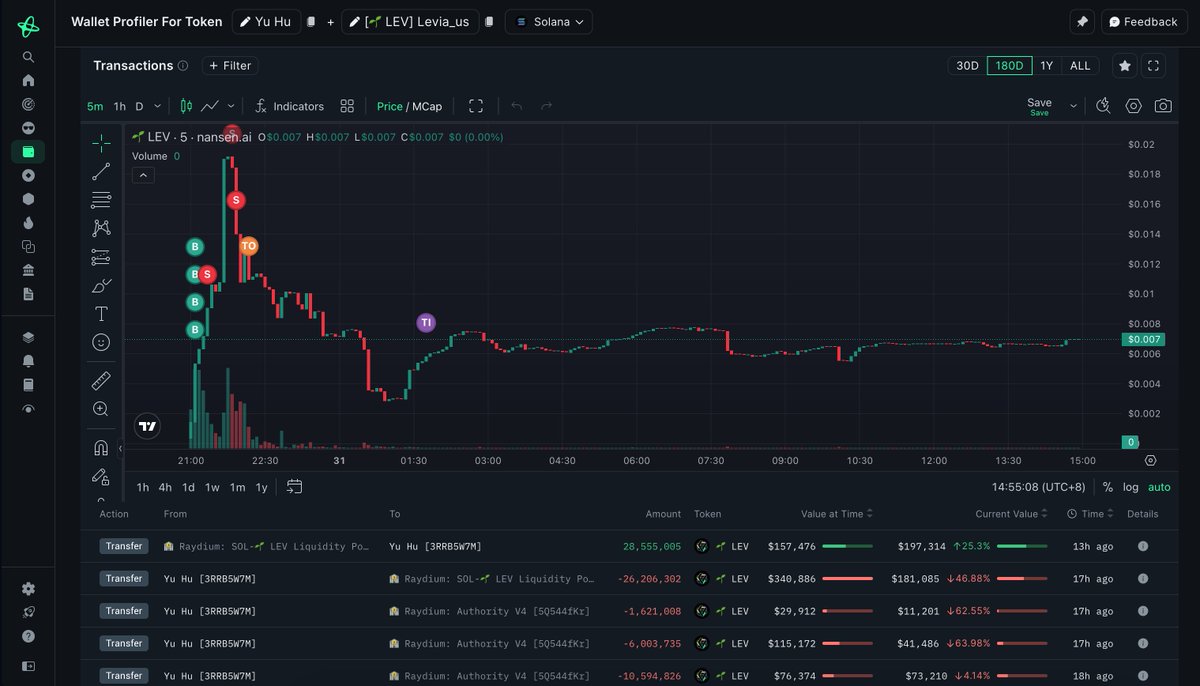Open the Save layout dropdown arrow
Viewport: 1200px width, 686px height.
1074,106
